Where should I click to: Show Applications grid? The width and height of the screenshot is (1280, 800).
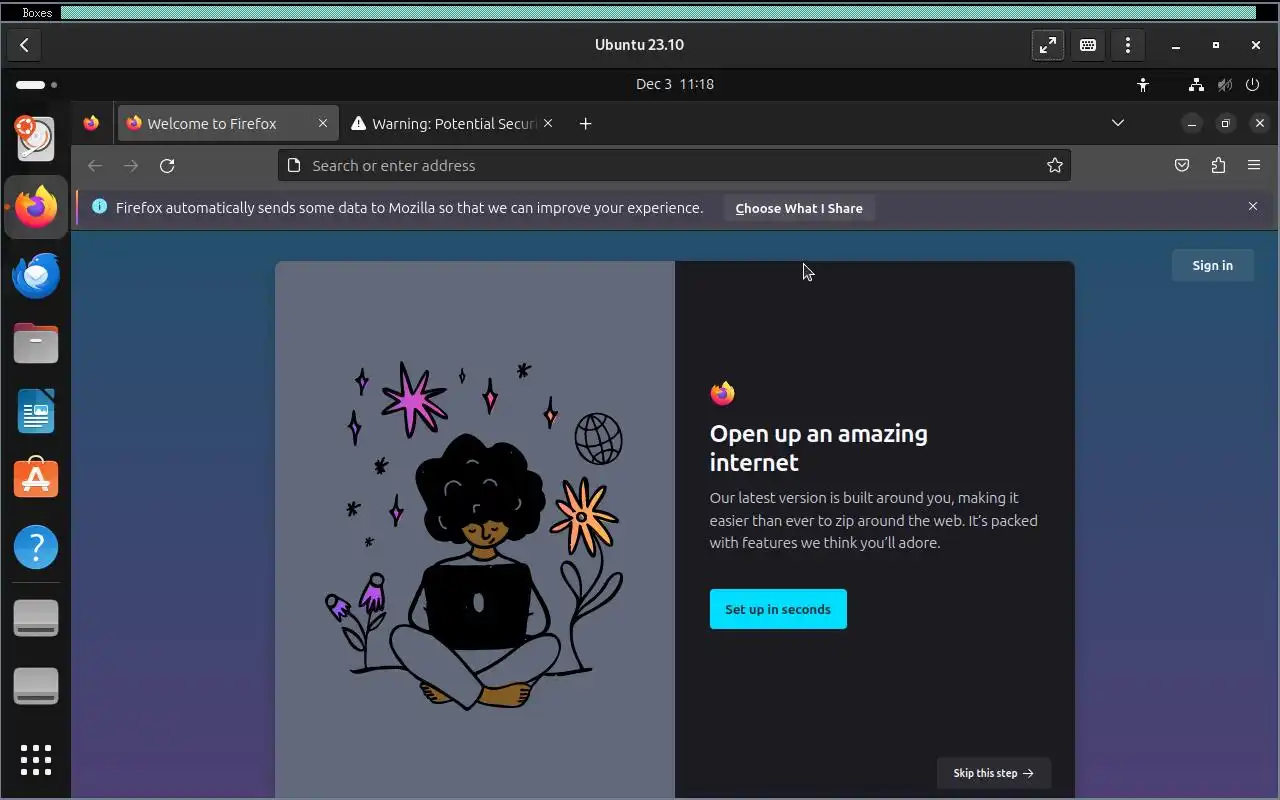(x=36, y=759)
